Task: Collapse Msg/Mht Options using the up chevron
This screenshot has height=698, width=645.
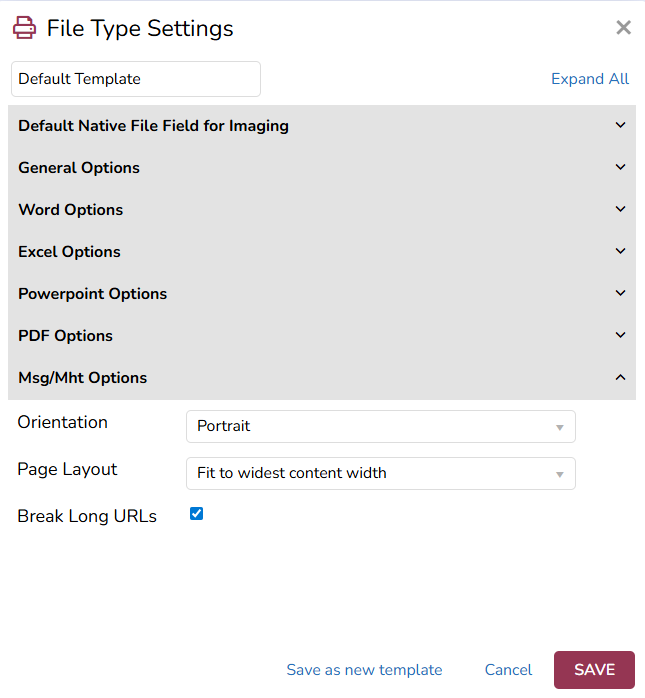Action: coord(621,377)
